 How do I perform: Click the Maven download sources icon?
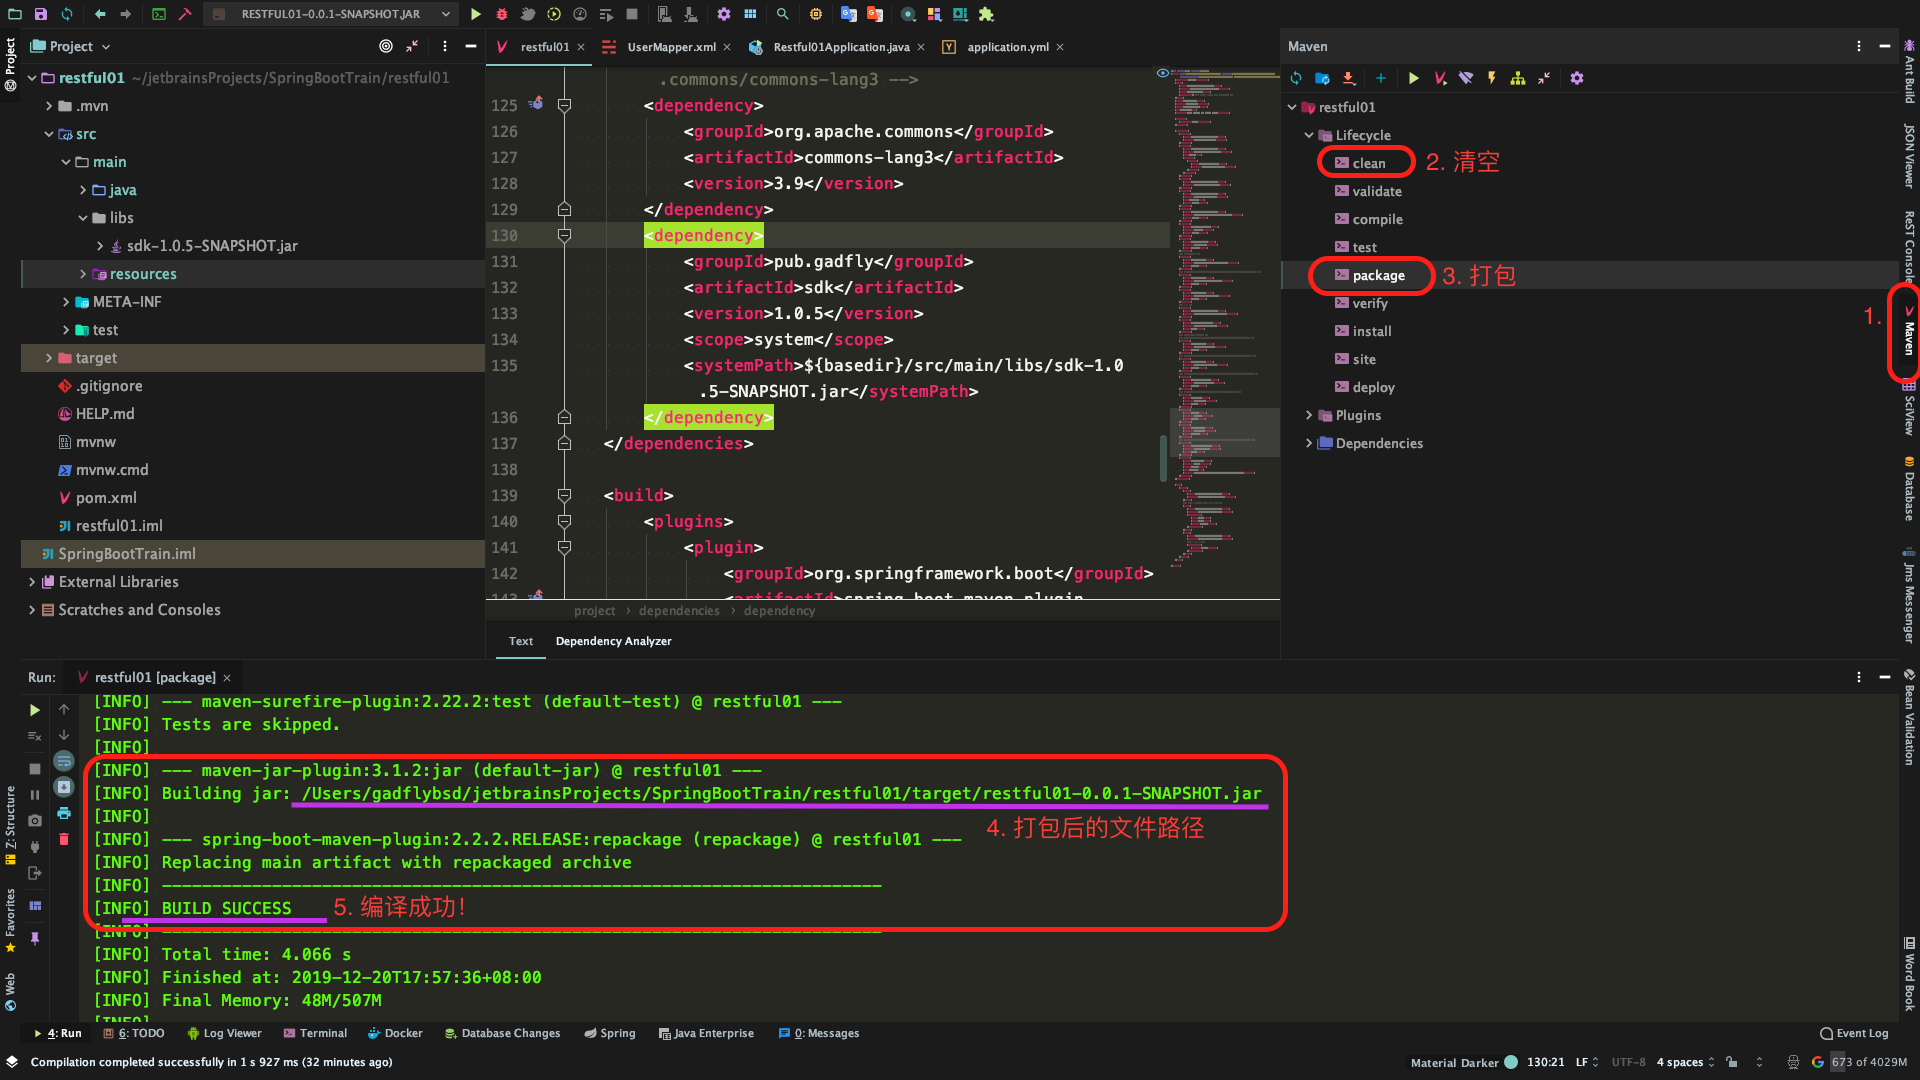1348,78
